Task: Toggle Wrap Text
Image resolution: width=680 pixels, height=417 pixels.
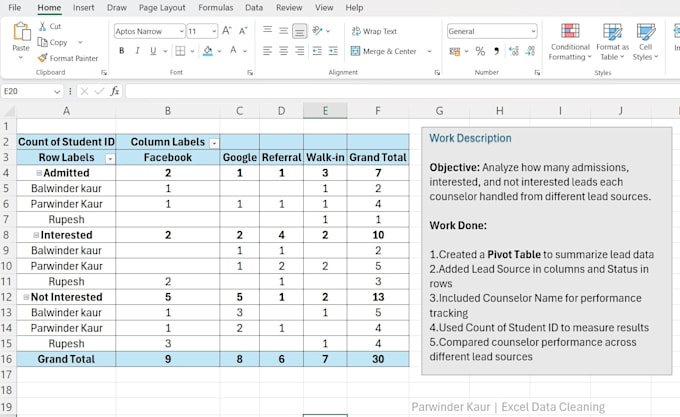Action: click(374, 31)
